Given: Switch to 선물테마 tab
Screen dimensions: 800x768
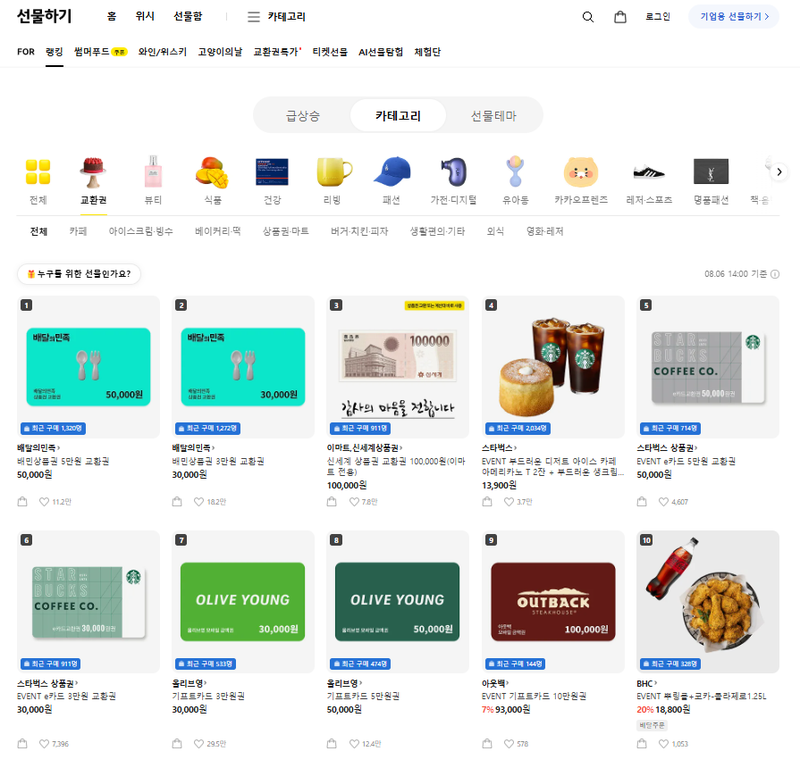Looking at the screenshot, I should (493, 116).
